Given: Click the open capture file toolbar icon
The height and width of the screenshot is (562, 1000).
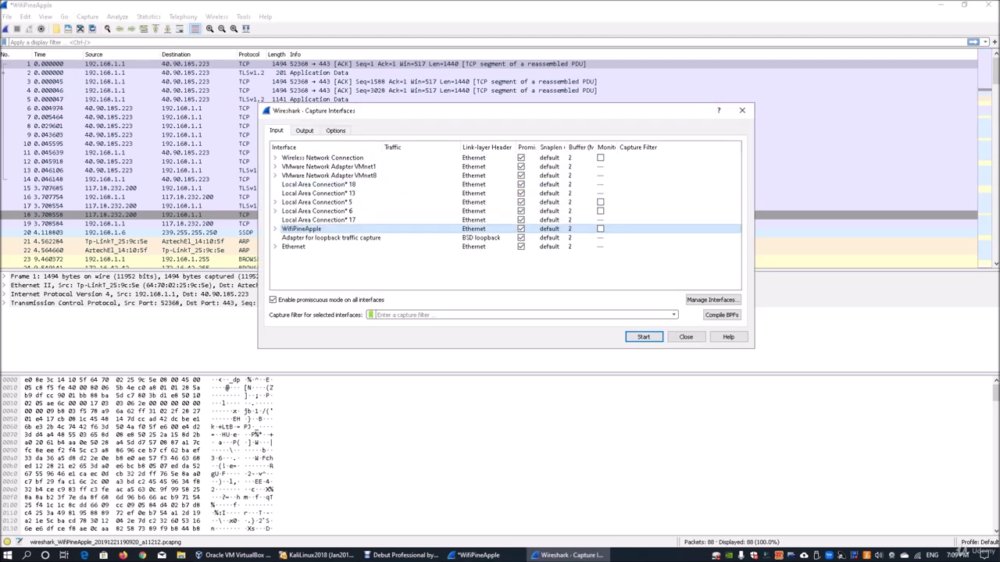Looking at the screenshot, I should (56, 29).
